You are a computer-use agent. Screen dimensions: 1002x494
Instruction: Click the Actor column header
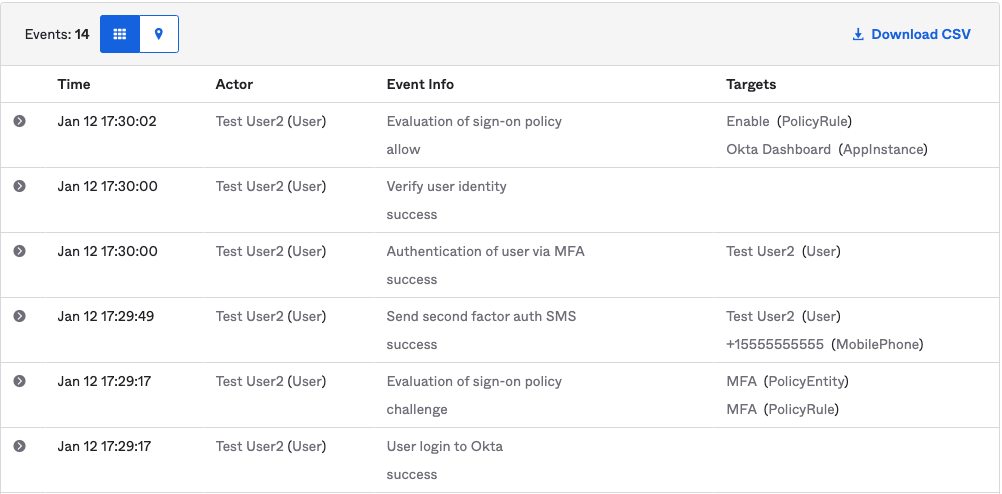[x=234, y=84]
